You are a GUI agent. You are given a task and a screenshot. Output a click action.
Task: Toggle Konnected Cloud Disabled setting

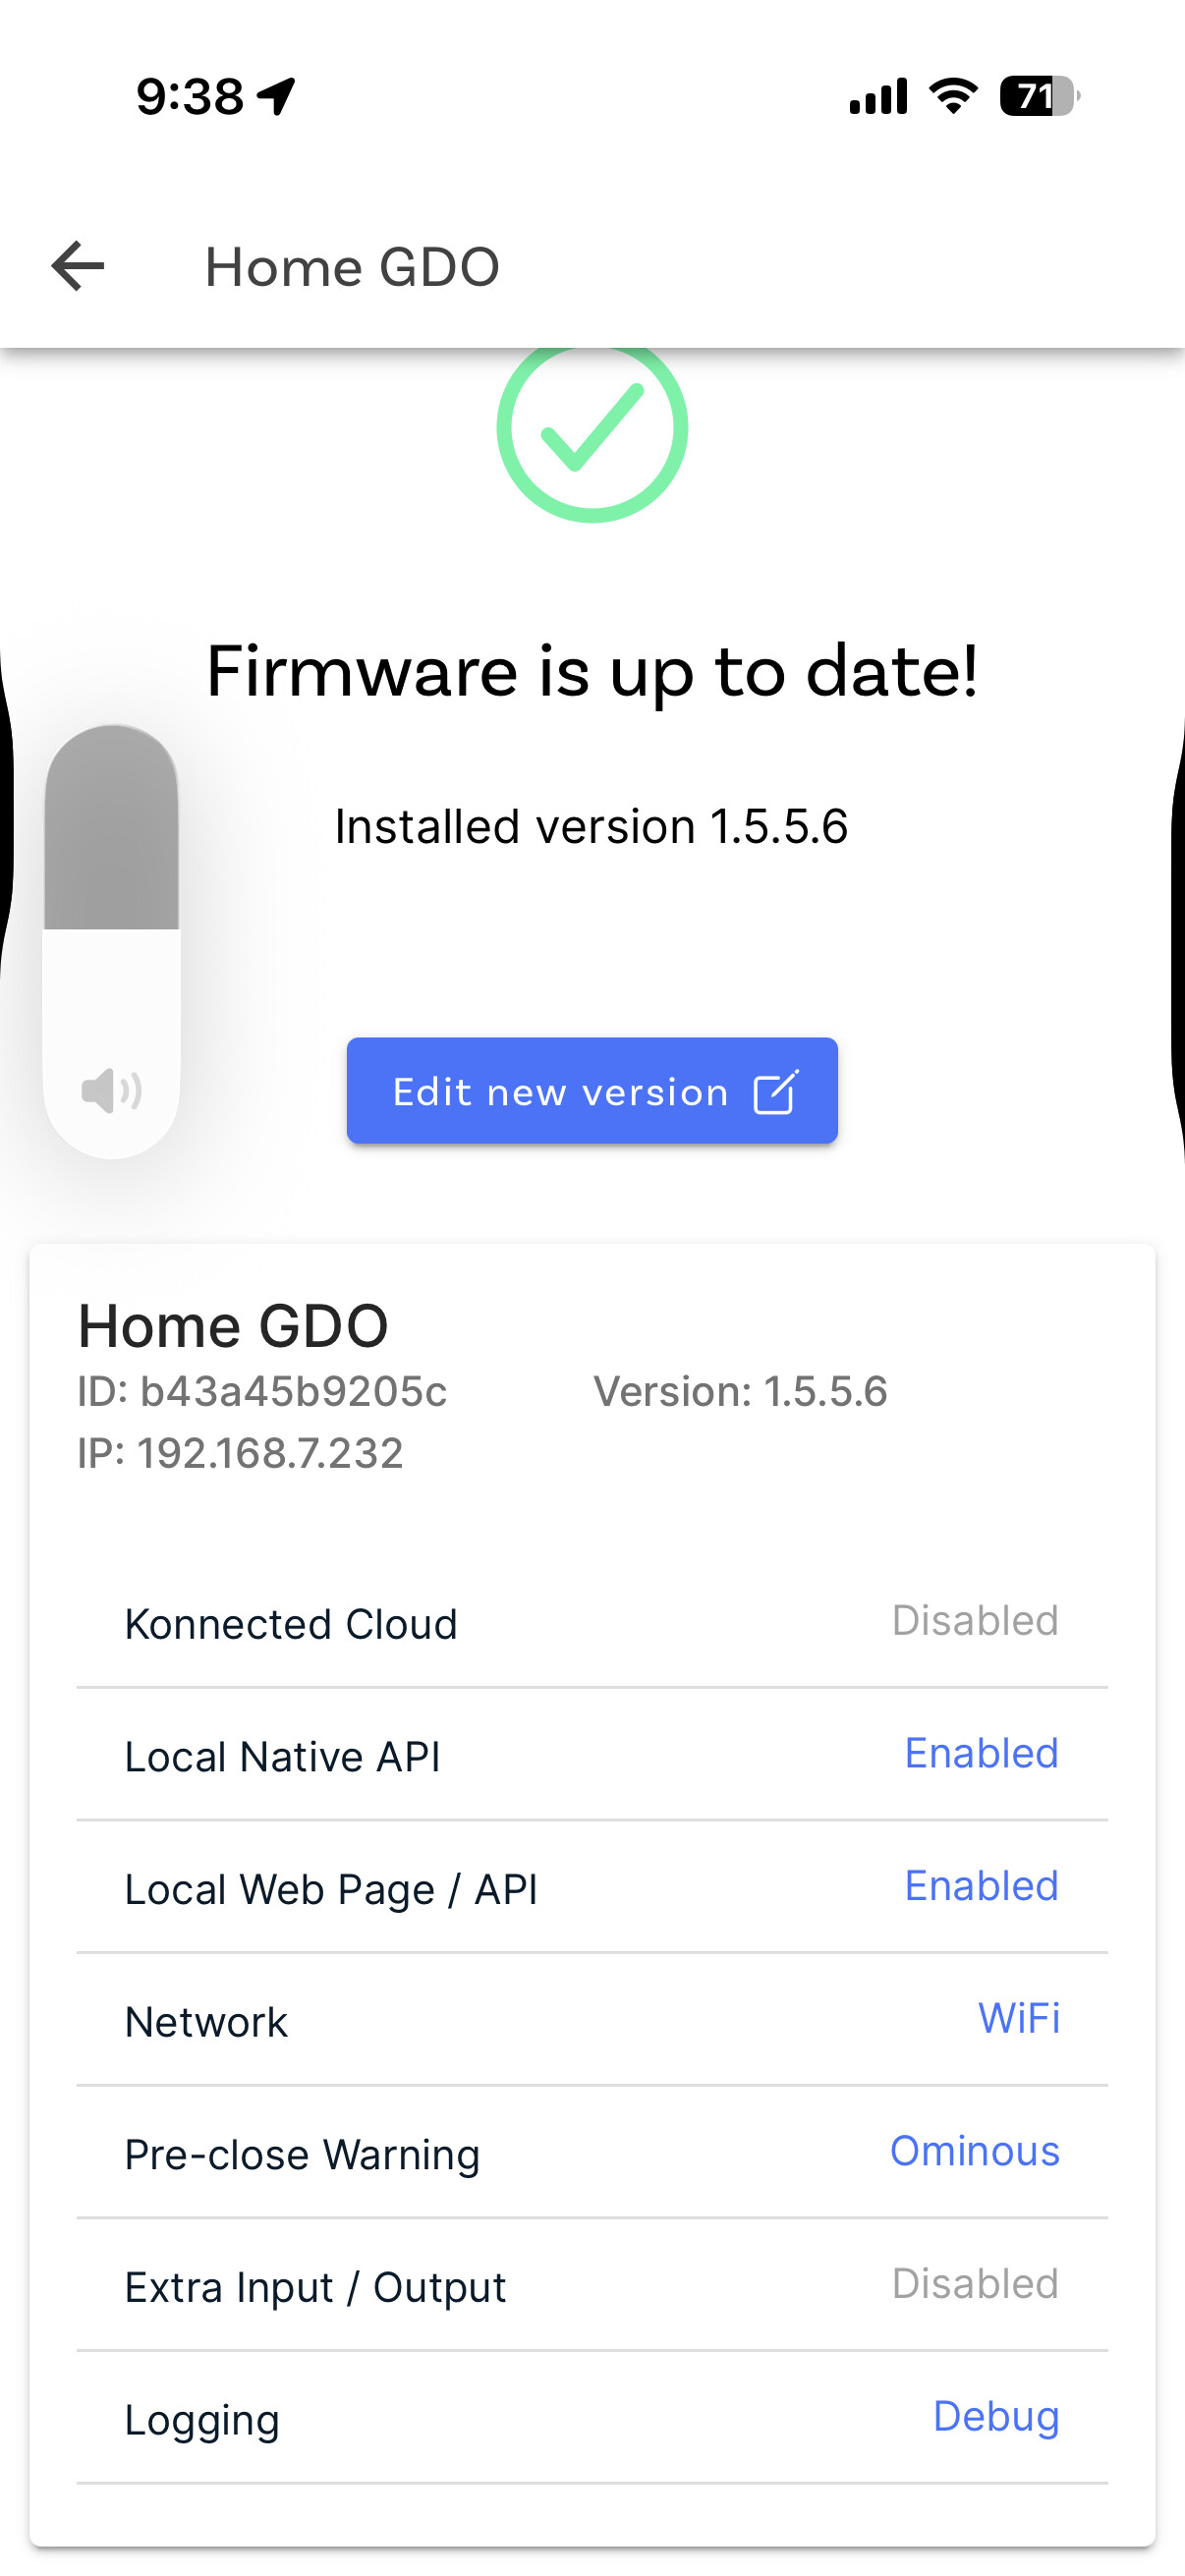coord(974,1620)
